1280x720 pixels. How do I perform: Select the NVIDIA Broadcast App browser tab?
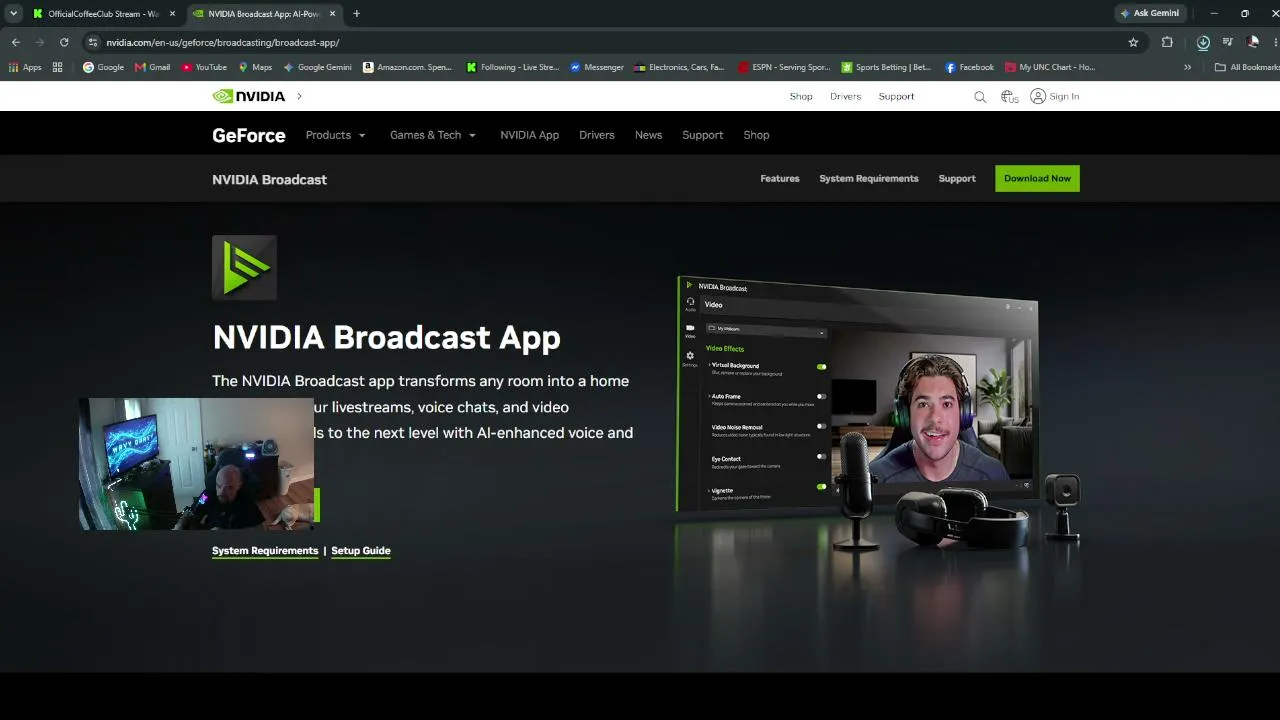pos(265,14)
